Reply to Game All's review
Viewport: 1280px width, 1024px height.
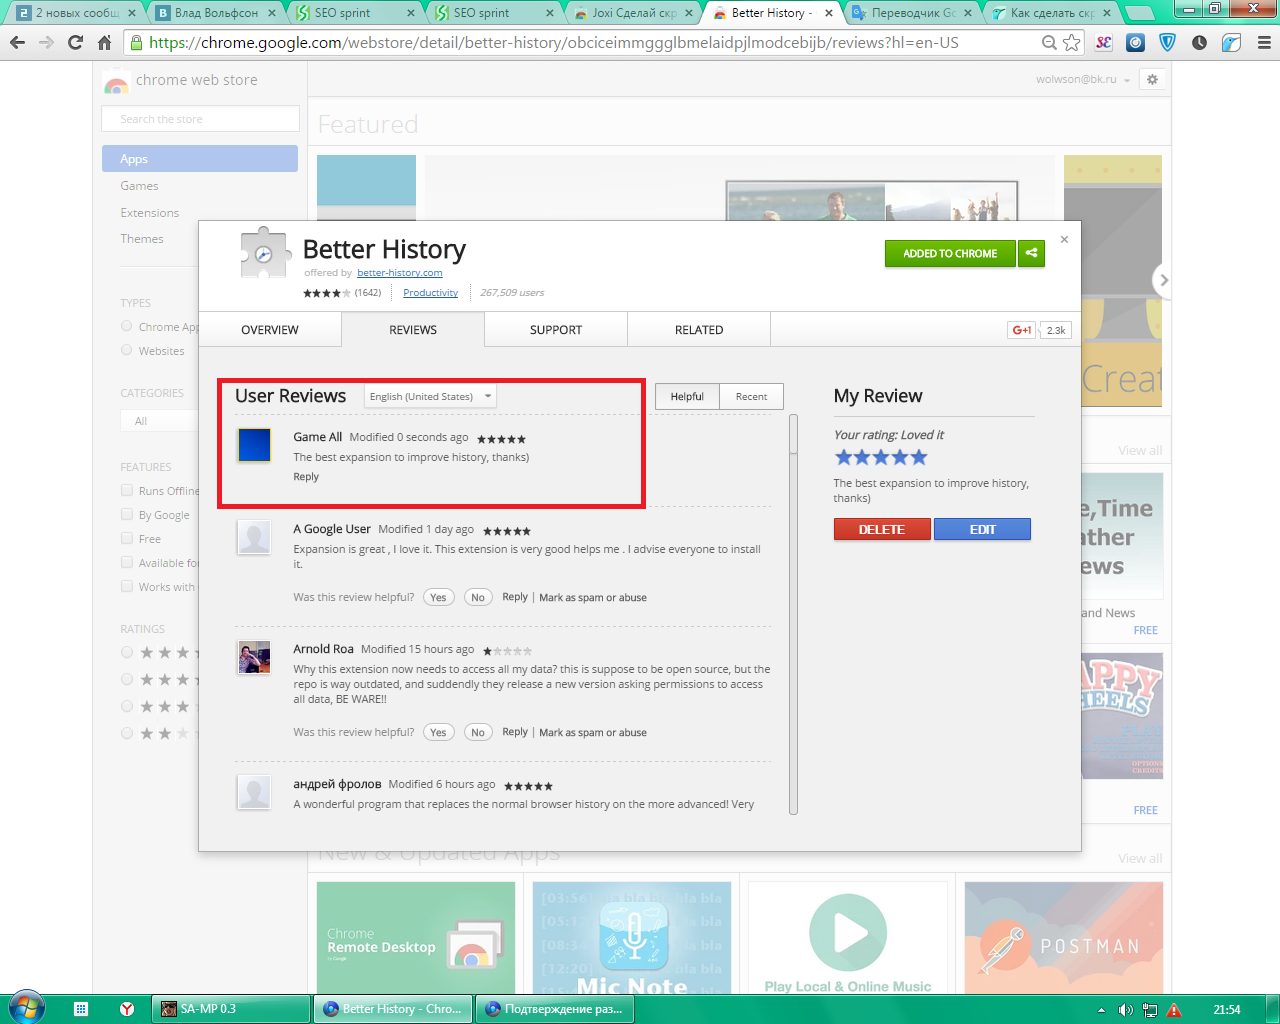pyautogui.click(x=306, y=477)
